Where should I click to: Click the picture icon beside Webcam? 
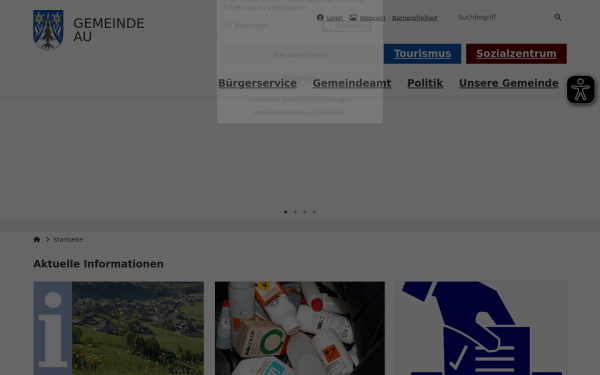pos(353,18)
